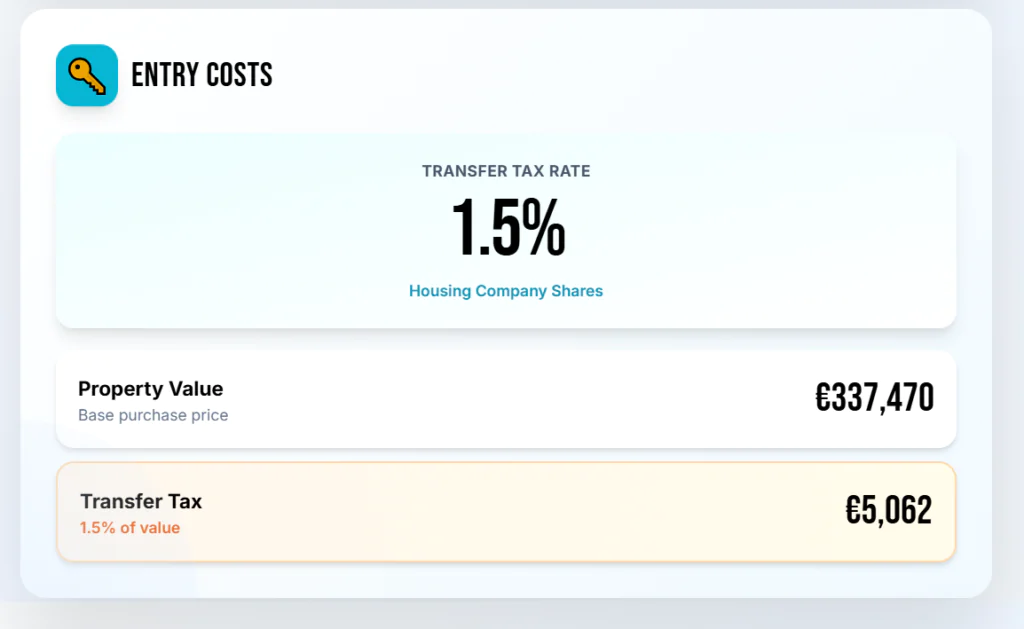Click the Base purchase price subtitle
Image resolution: width=1024 pixels, height=629 pixels.
(x=153, y=415)
